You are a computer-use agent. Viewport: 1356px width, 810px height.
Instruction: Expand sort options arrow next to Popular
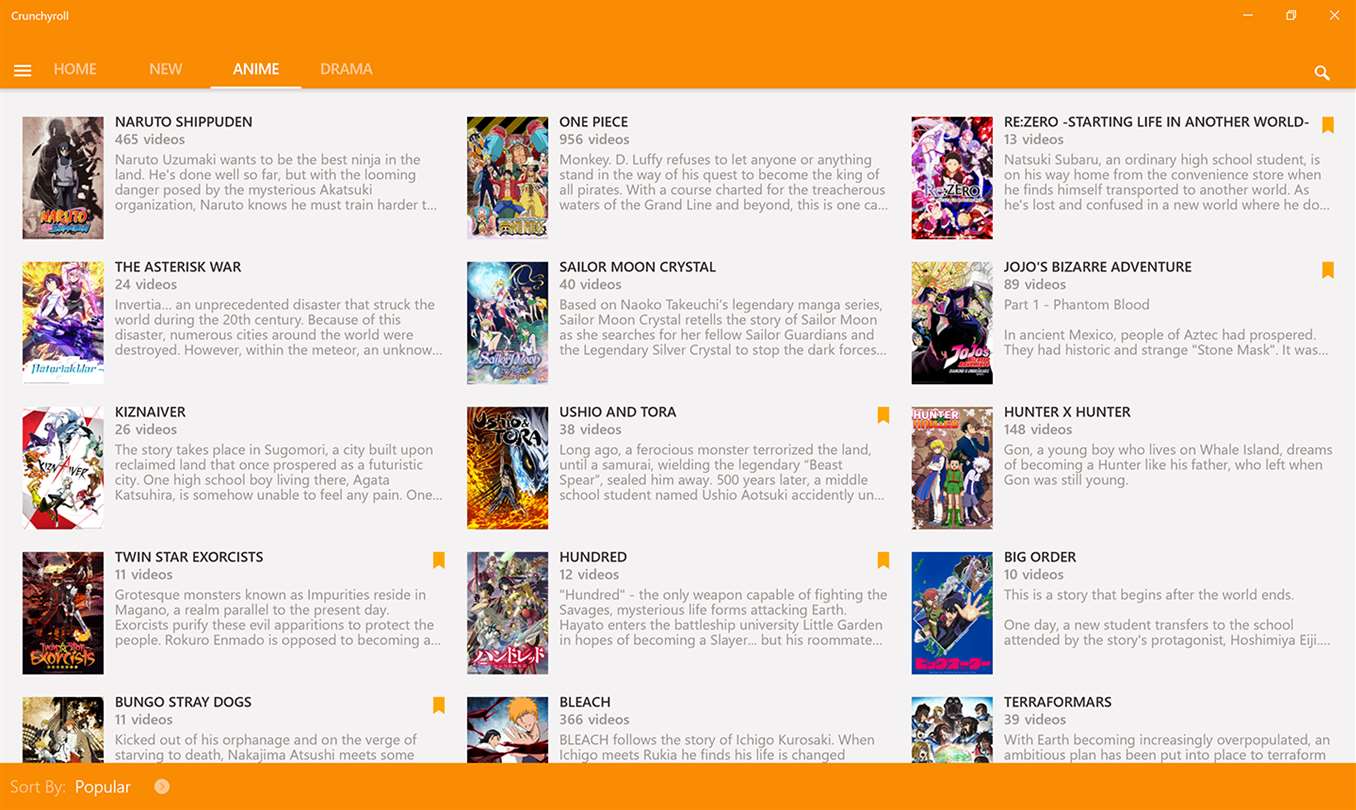click(x=162, y=787)
